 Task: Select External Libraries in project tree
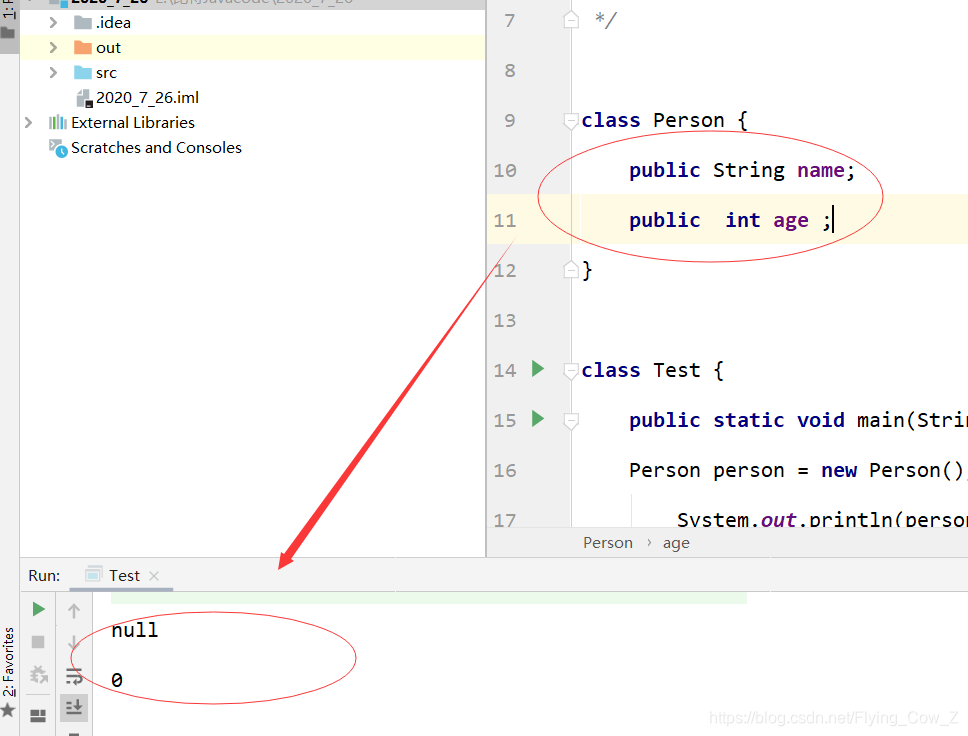(x=133, y=122)
